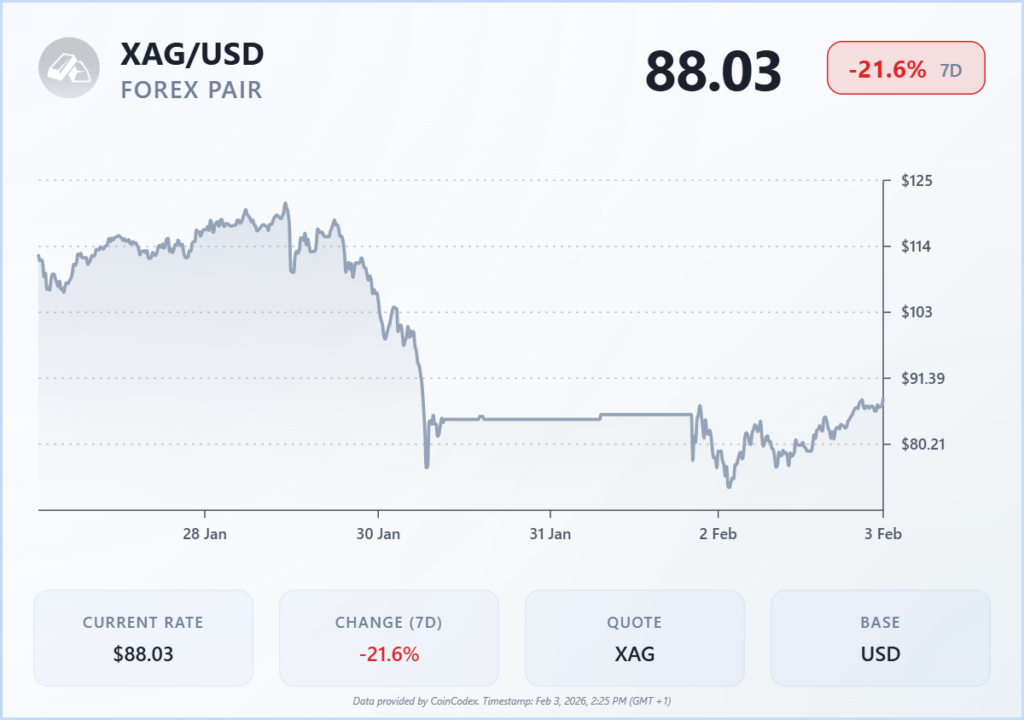The height and width of the screenshot is (720, 1024).
Task: Select the Base USD card
Action: tap(880, 638)
